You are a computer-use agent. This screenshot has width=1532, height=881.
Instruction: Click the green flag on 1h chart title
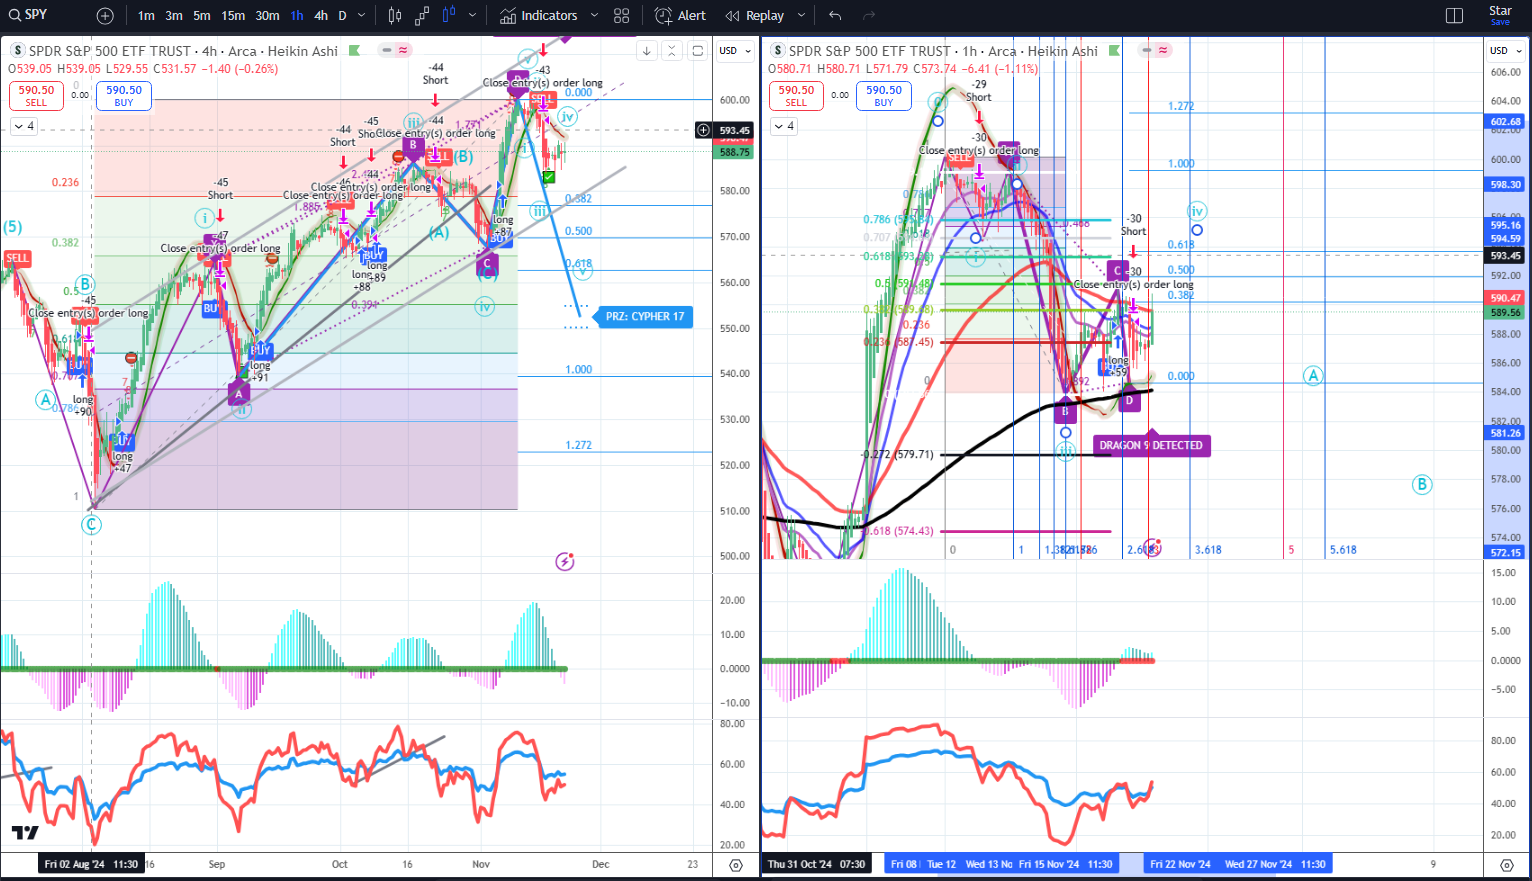(x=1114, y=51)
